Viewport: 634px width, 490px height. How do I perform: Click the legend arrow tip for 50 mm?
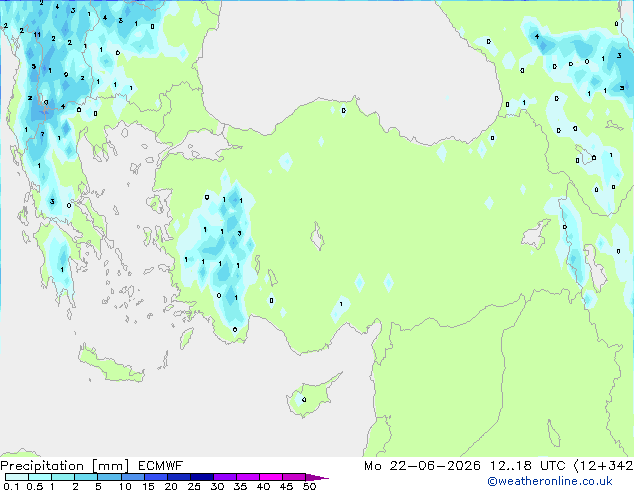pos(317,477)
